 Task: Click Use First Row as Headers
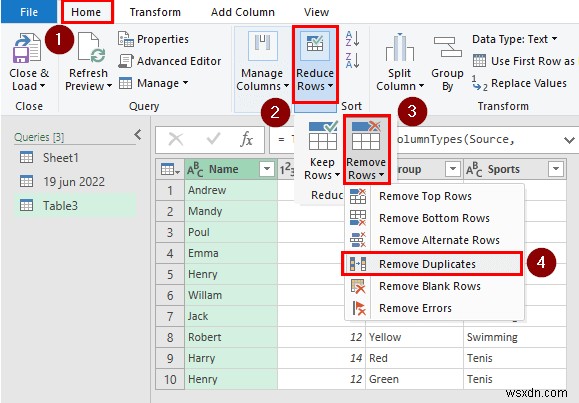pos(524,61)
